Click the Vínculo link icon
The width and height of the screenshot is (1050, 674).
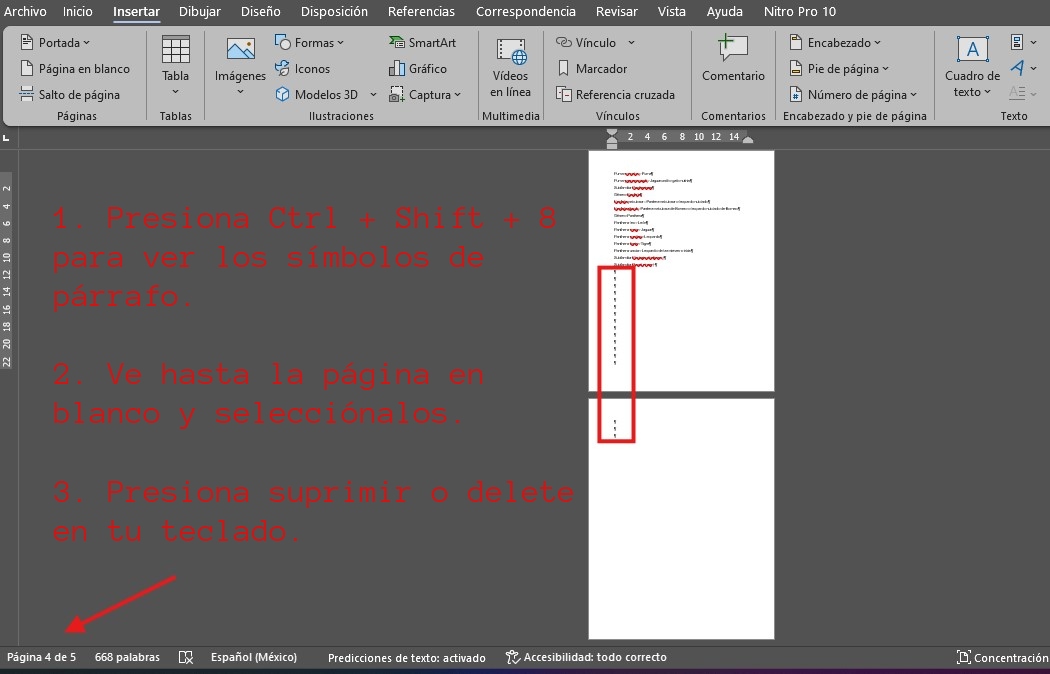coord(563,42)
